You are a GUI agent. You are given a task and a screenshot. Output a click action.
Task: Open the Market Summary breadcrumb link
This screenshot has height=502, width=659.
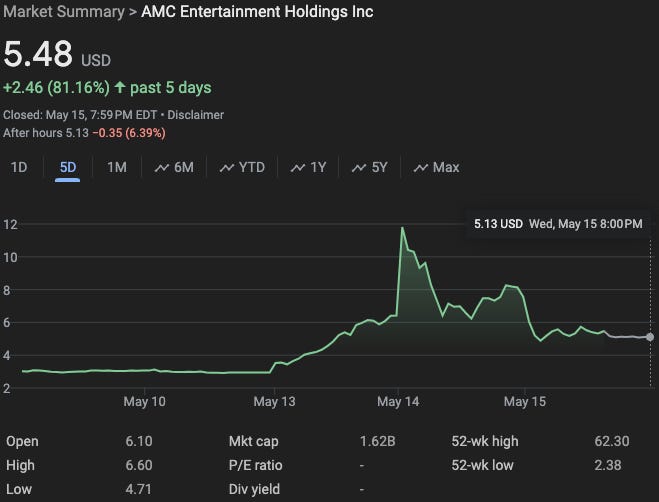click(64, 11)
